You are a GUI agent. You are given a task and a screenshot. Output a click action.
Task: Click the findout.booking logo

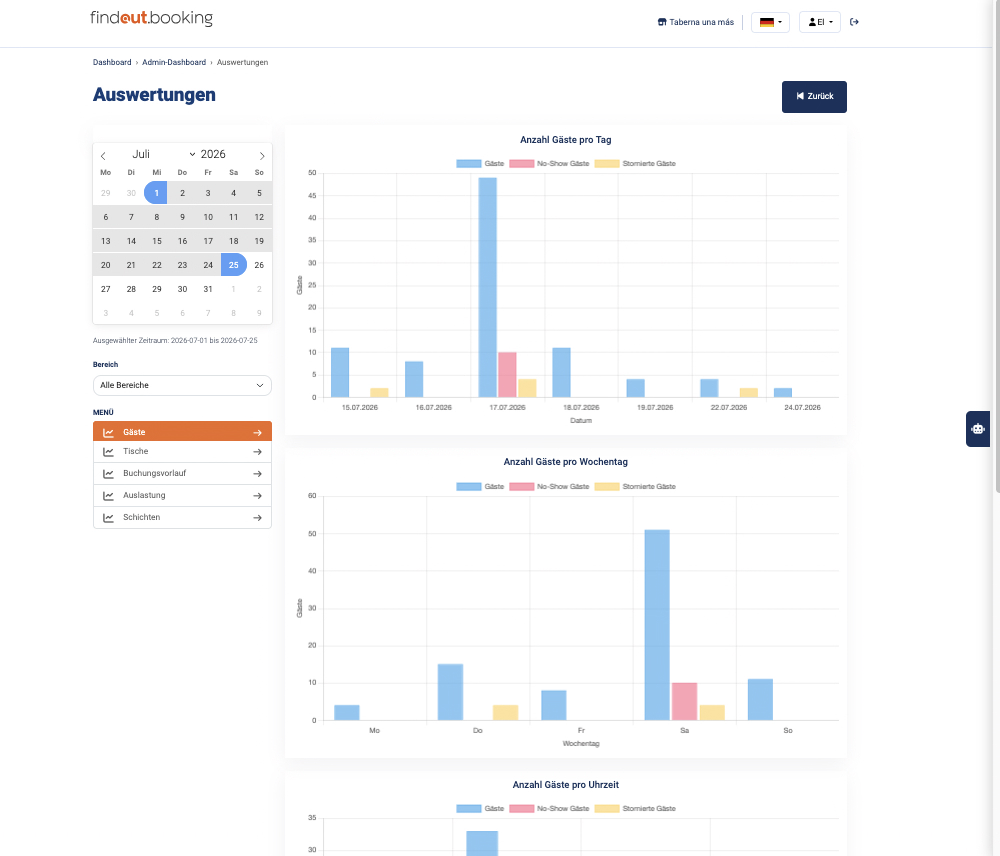point(151,18)
